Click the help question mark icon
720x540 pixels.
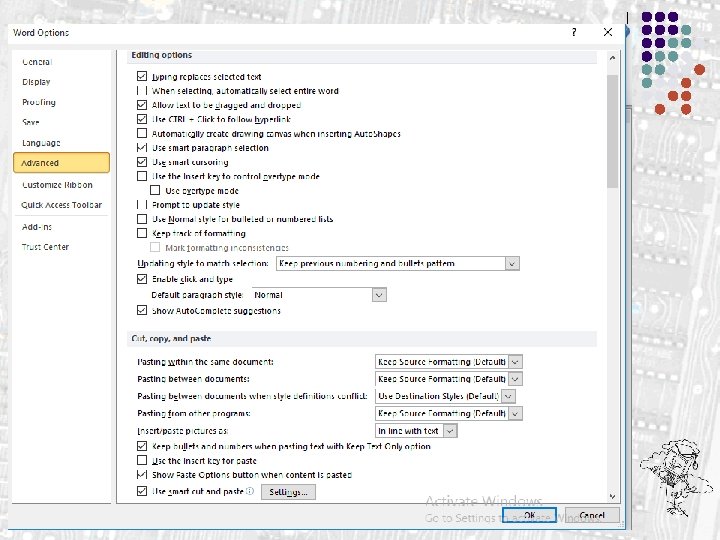pos(574,32)
